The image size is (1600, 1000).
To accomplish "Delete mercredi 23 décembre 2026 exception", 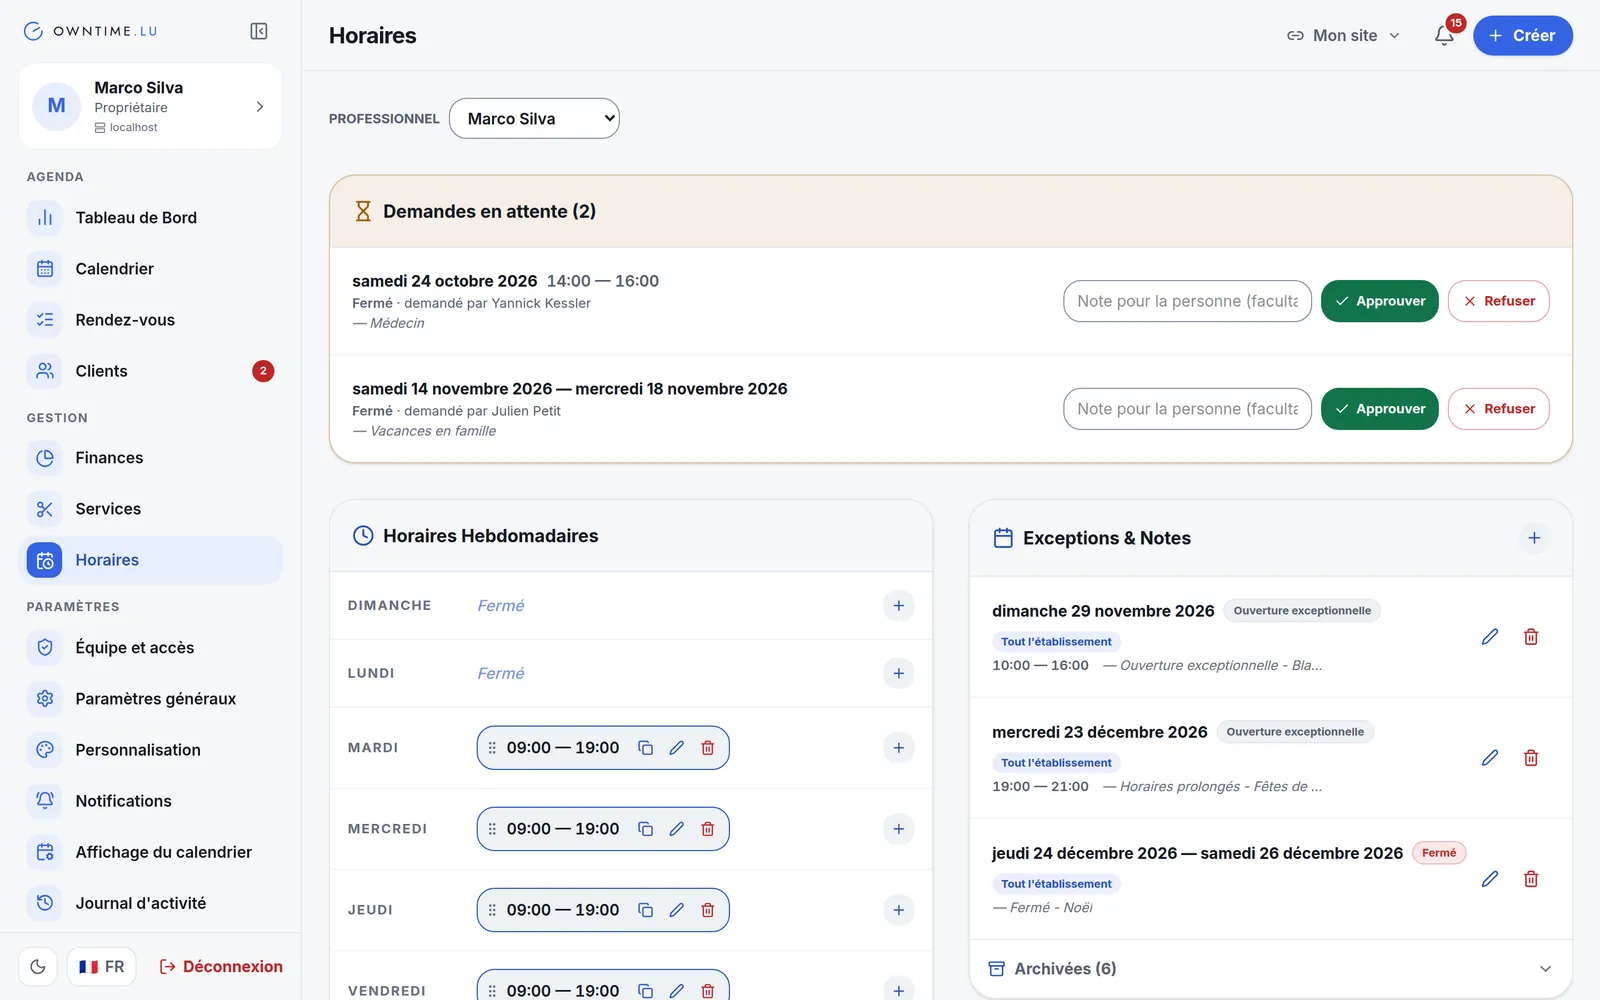I will (x=1531, y=758).
